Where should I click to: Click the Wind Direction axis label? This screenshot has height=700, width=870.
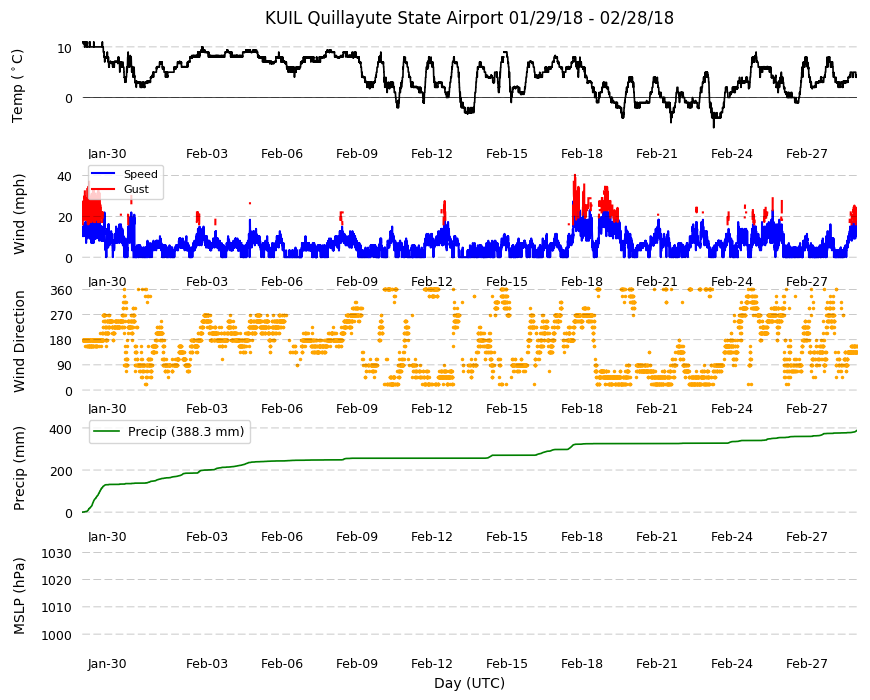coord(19,341)
